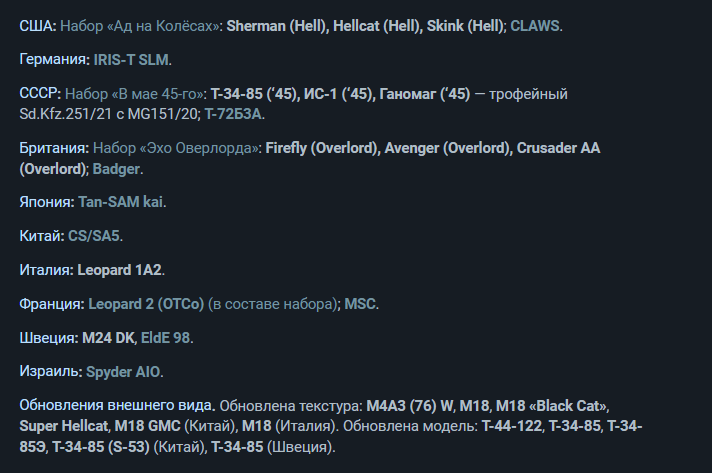This screenshot has width=712, height=473.
Task: Click the Sherman (Hell) vehicle name
Action: 274,25
